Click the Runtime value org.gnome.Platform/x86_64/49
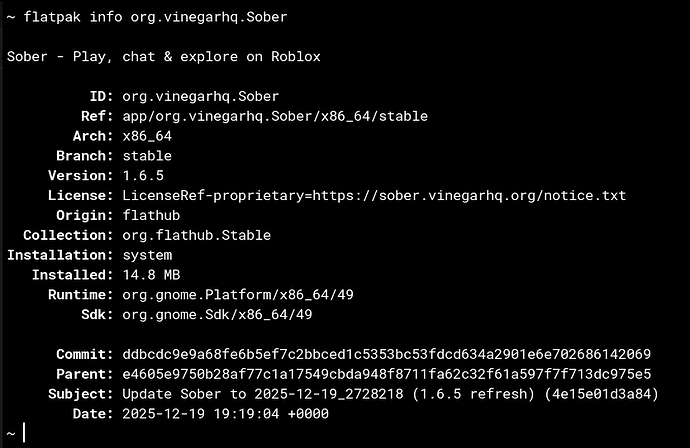690x448 pixels. click(237, 294)
